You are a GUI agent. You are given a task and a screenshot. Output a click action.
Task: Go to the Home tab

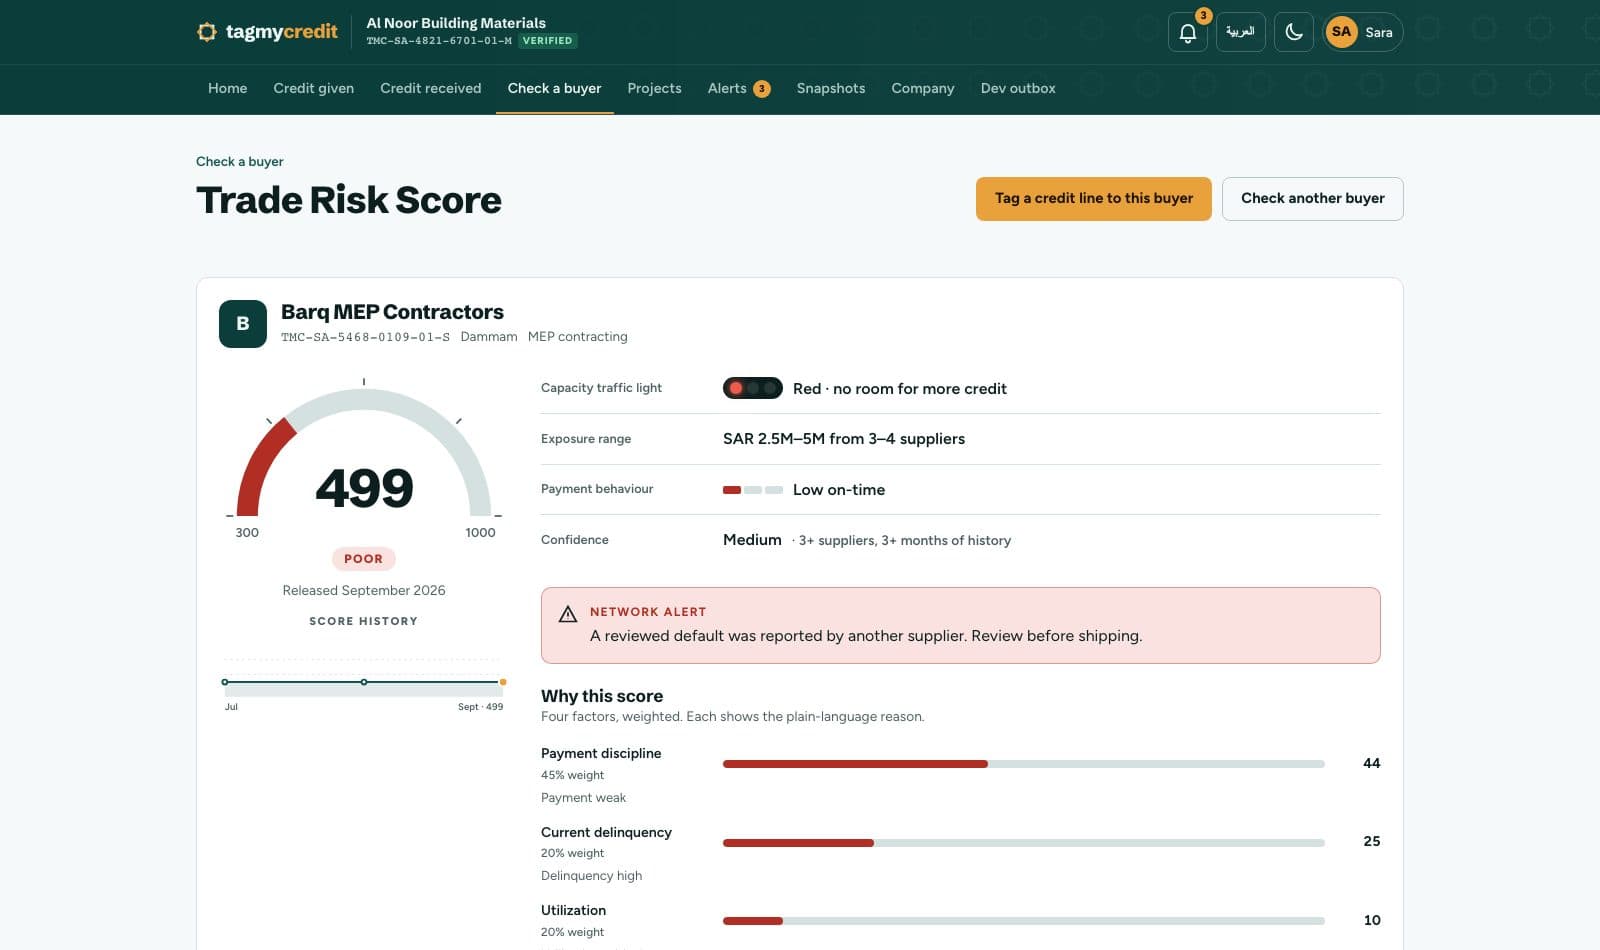pos(227,88)
